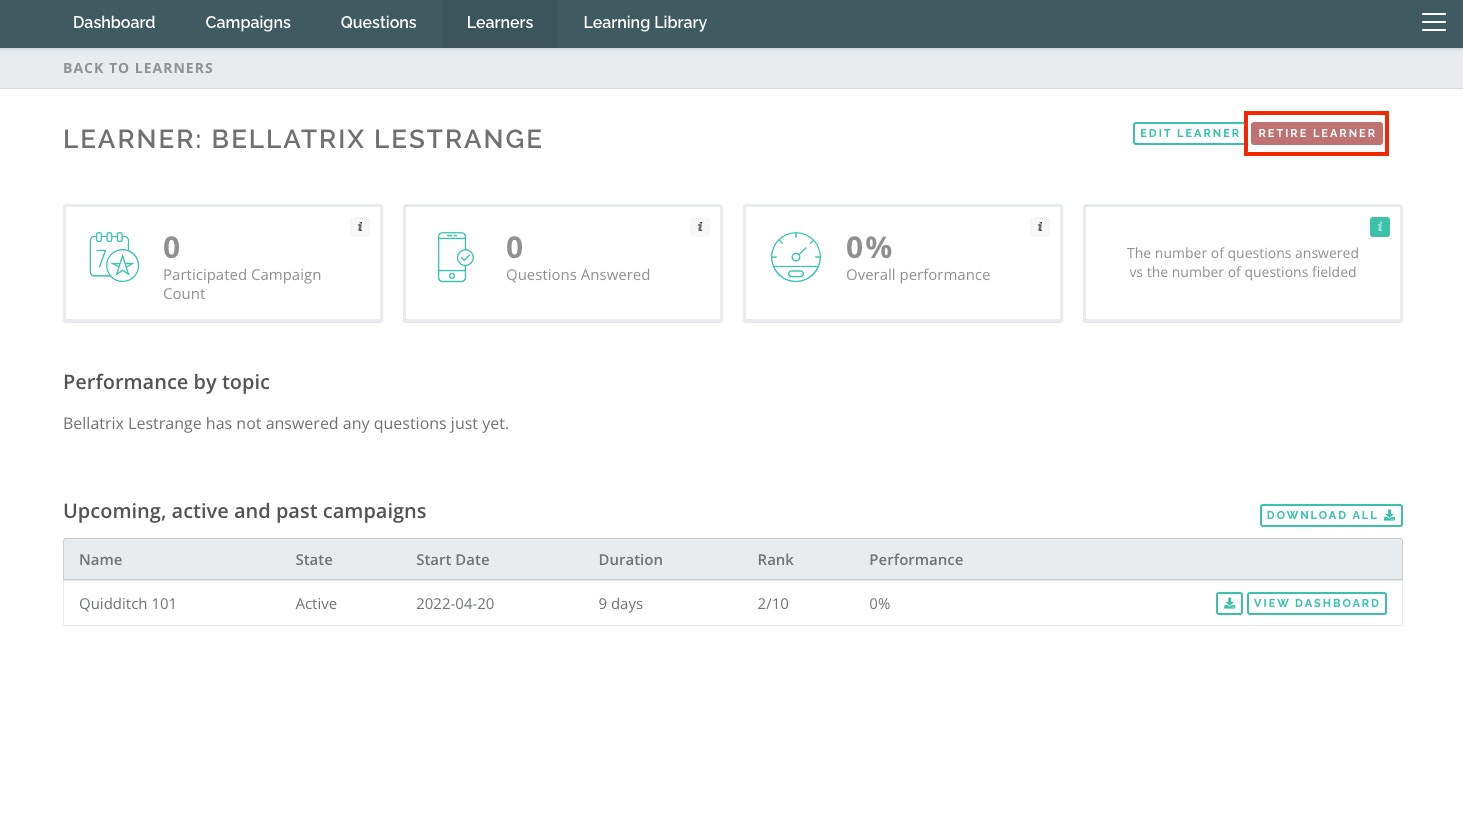Click the calendar star campaign icon
The image size is (1463, 824).
[x=114, y=257]
